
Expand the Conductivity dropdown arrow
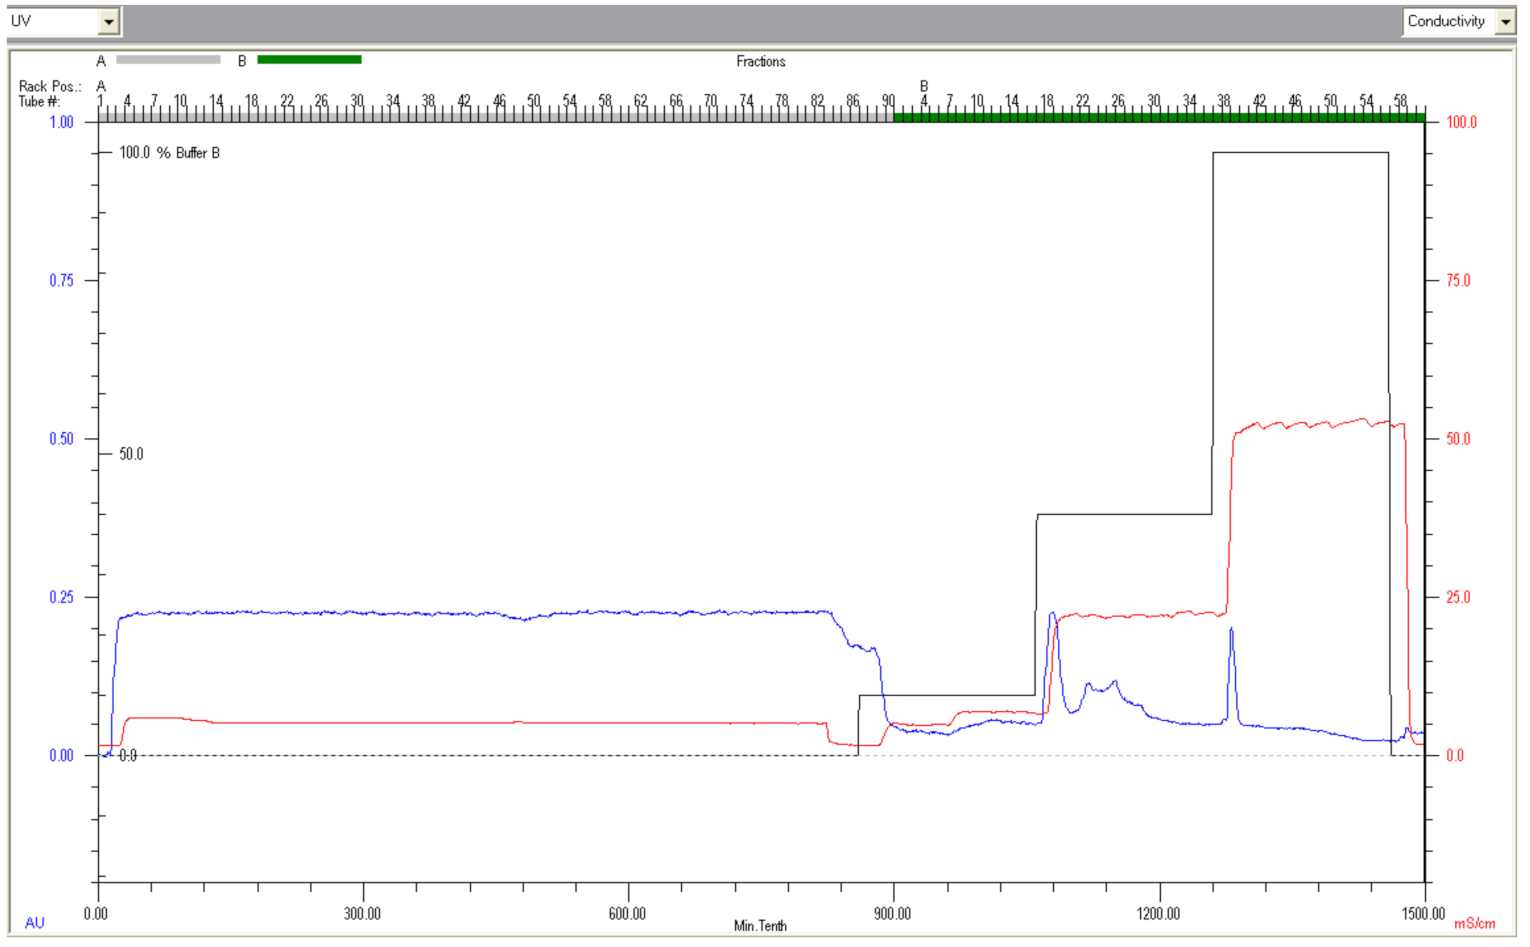tap(1505, 22)
